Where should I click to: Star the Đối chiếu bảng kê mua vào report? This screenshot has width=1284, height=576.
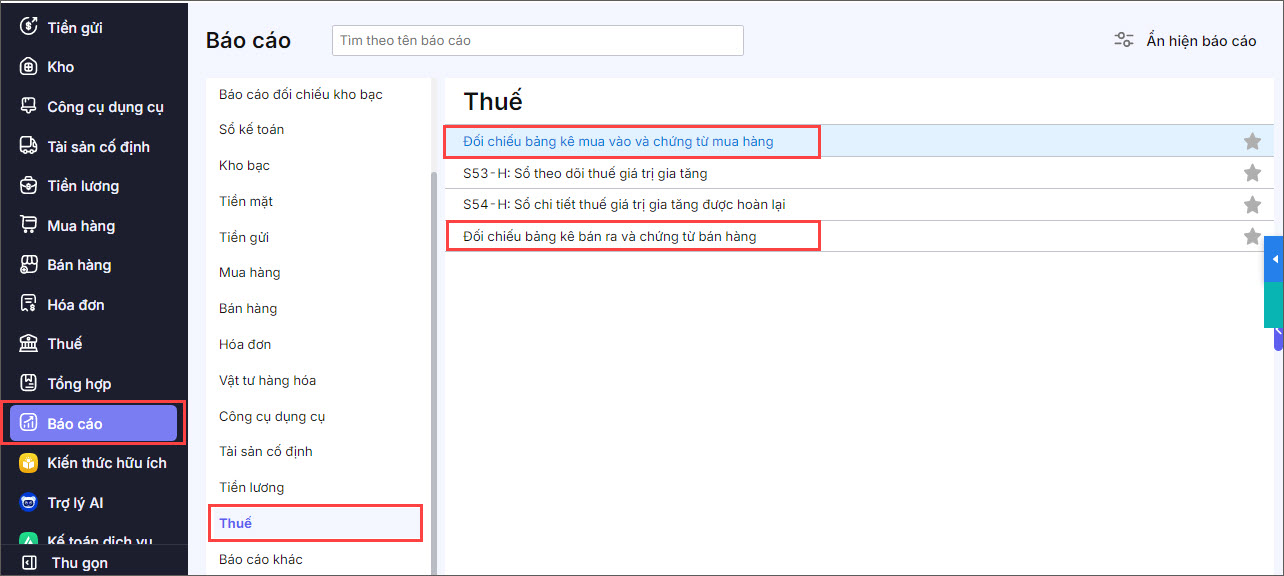(x=1252, y=142)
